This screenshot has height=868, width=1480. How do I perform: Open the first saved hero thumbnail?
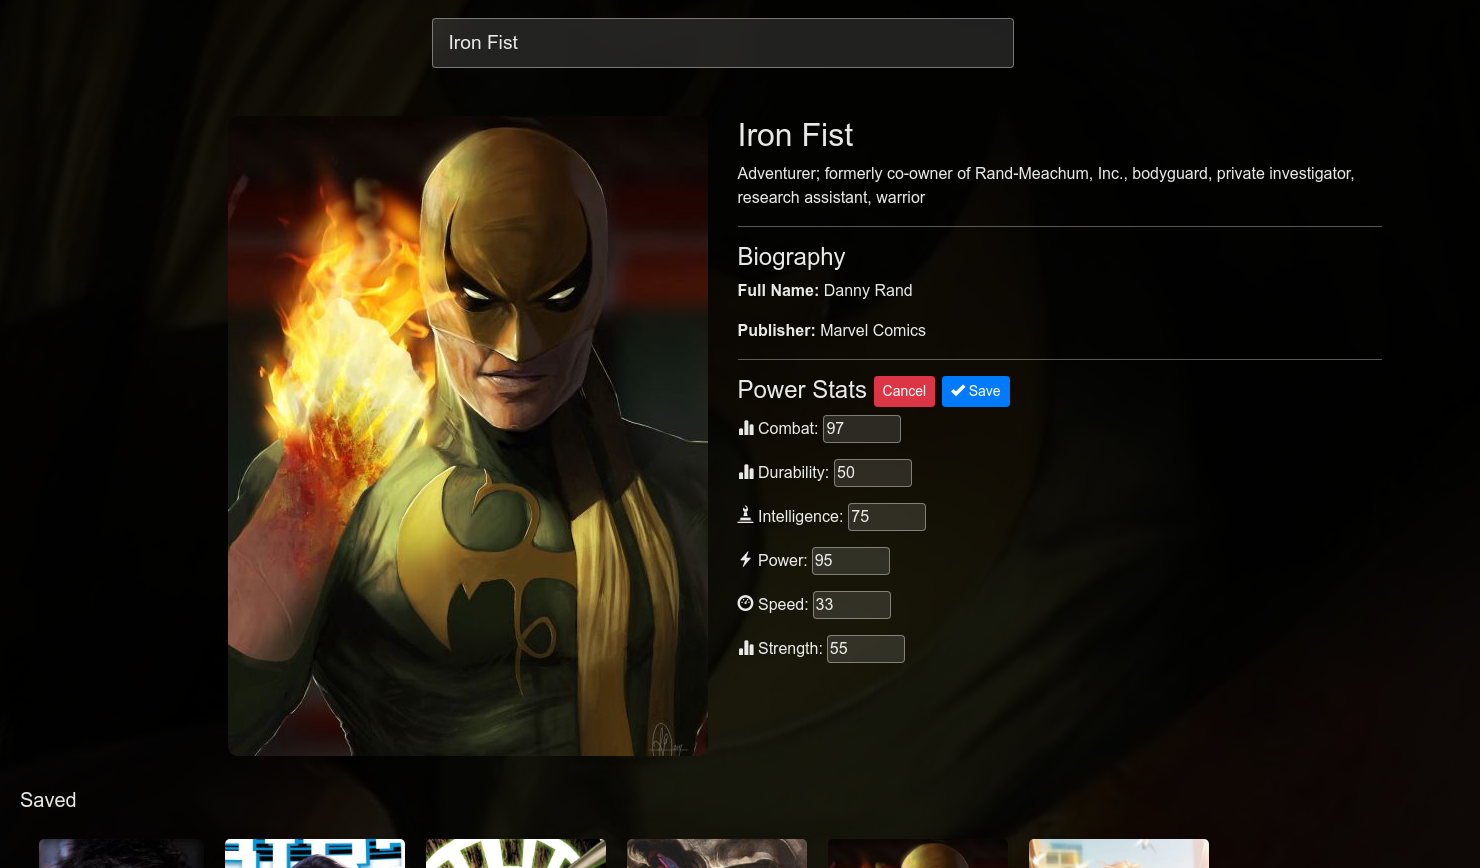(121, 853)
